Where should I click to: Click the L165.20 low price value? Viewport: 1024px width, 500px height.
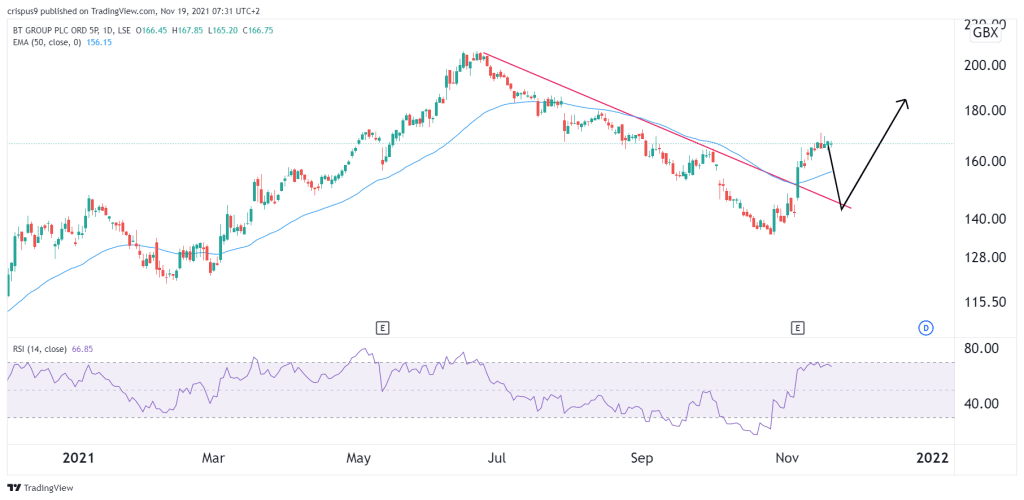[x=223, y=29]
